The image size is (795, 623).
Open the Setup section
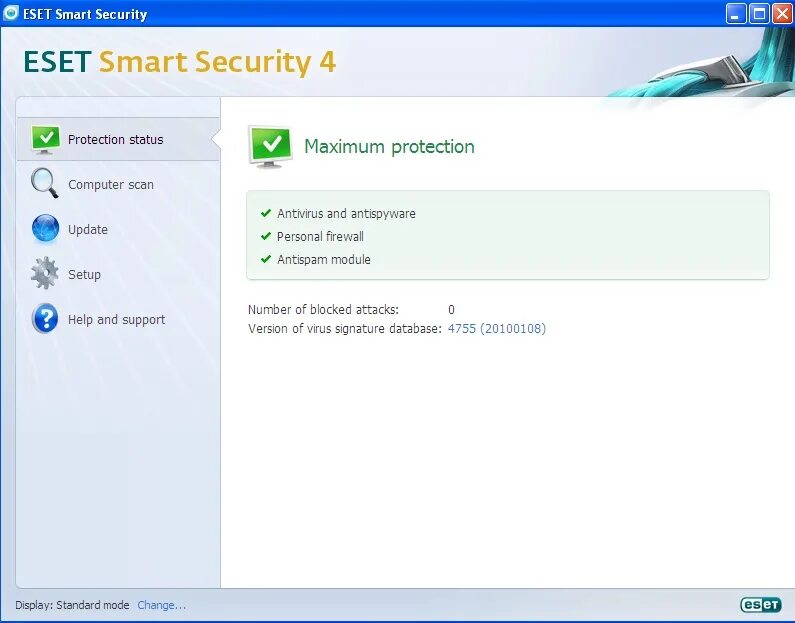pos(118,274)
